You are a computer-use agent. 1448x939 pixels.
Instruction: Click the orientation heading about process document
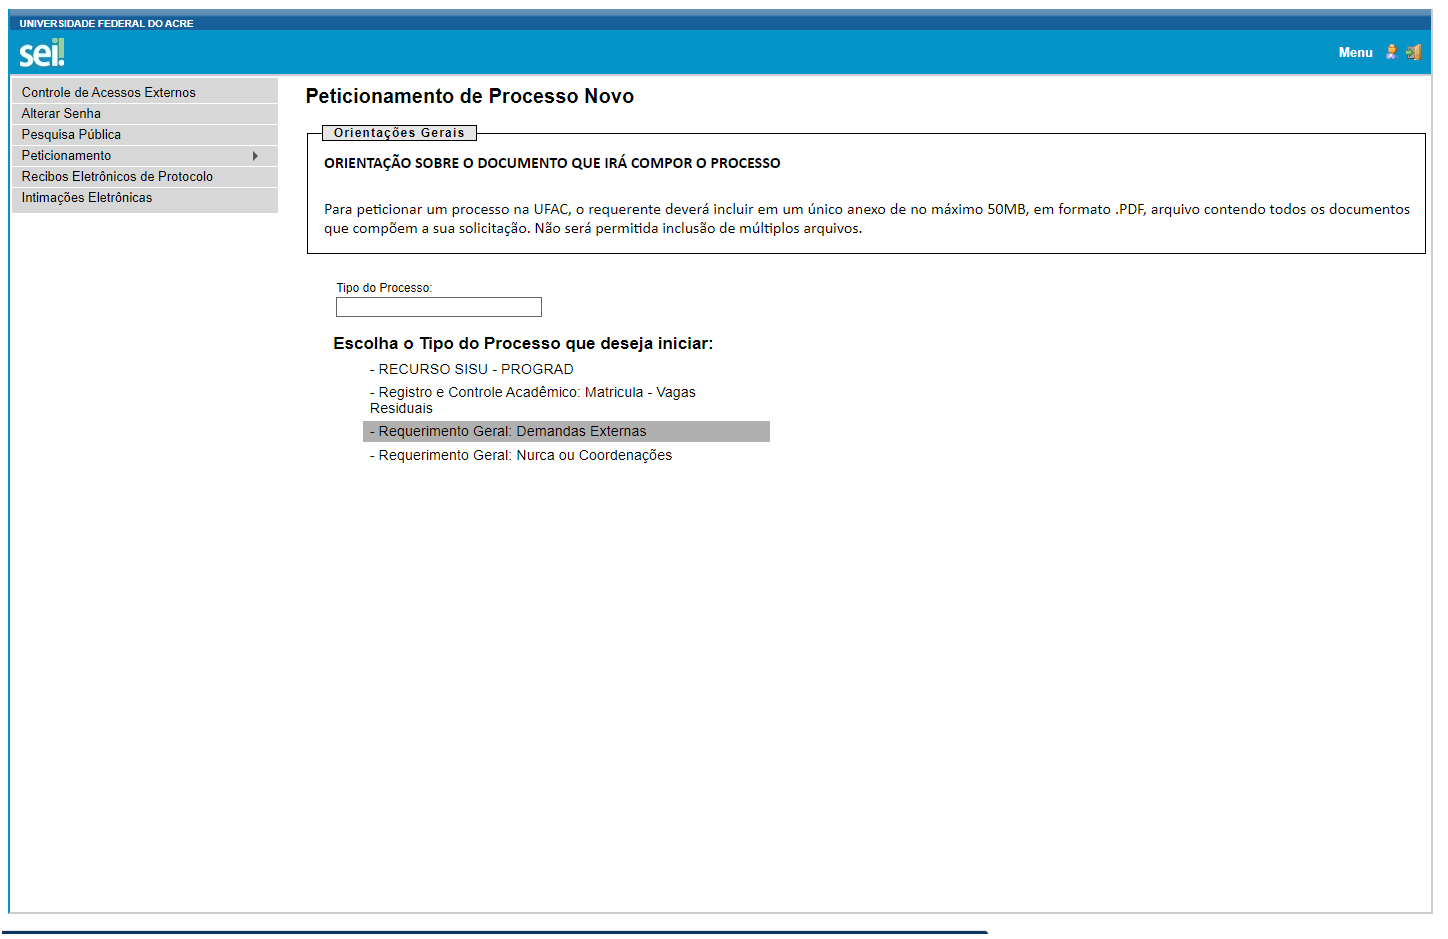click(x=552, y=163)
